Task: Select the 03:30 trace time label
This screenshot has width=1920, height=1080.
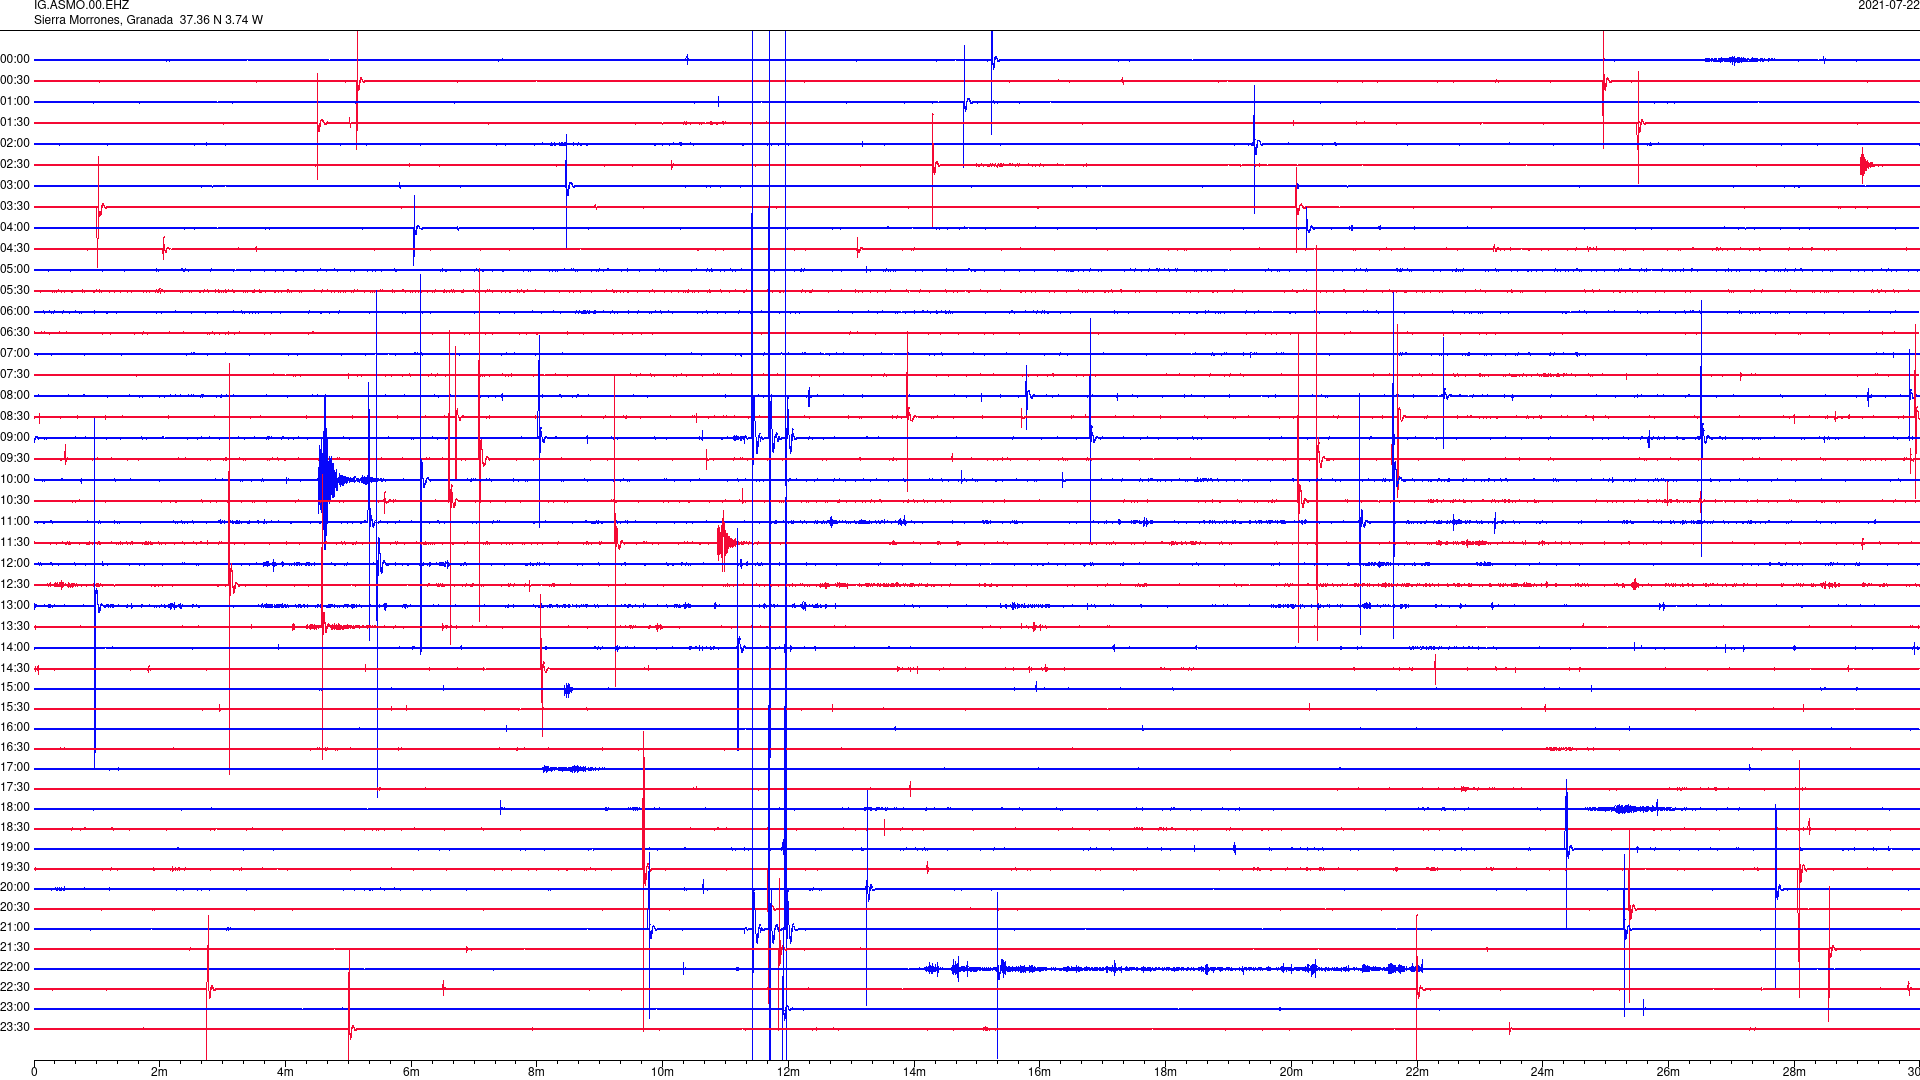Action: (x=15, y=207)
